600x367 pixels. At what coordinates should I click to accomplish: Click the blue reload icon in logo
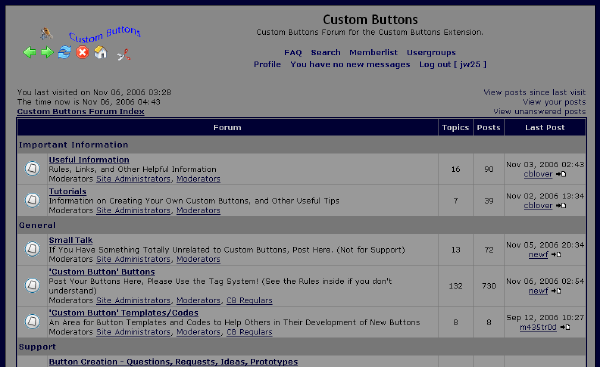point(64,52)
